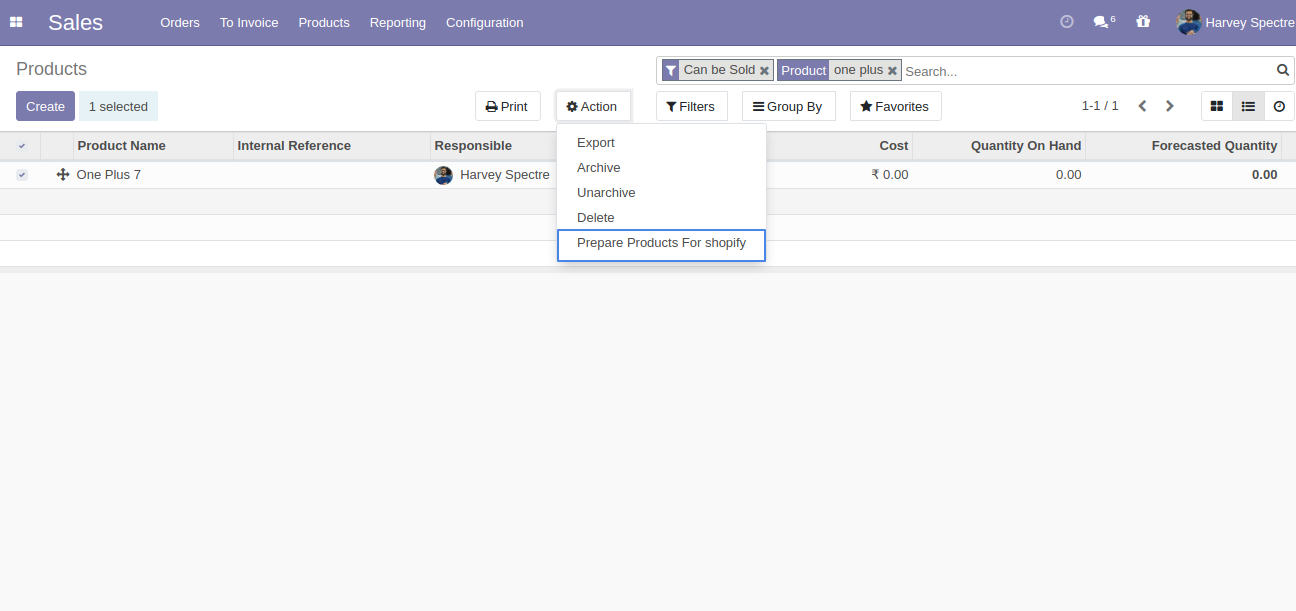Open the apps grid home menu icon
The image size is (1296, 611).
click(x=16, y=22)
